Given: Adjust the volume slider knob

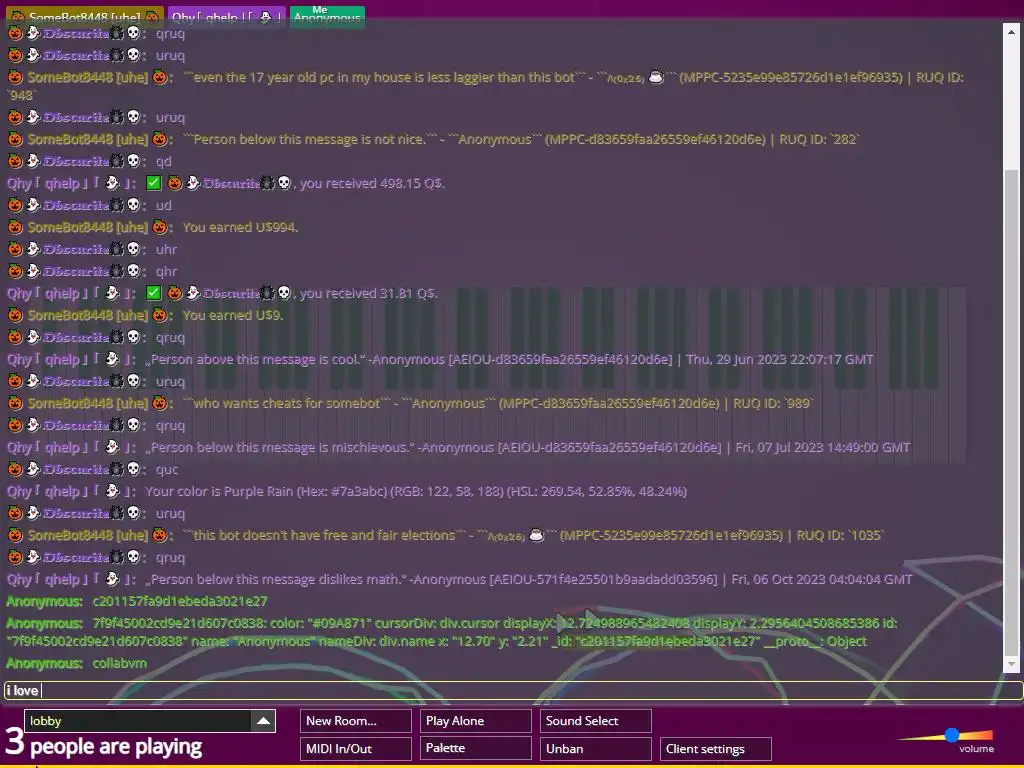Looking at the screenshot, I should tap(952, 735).
